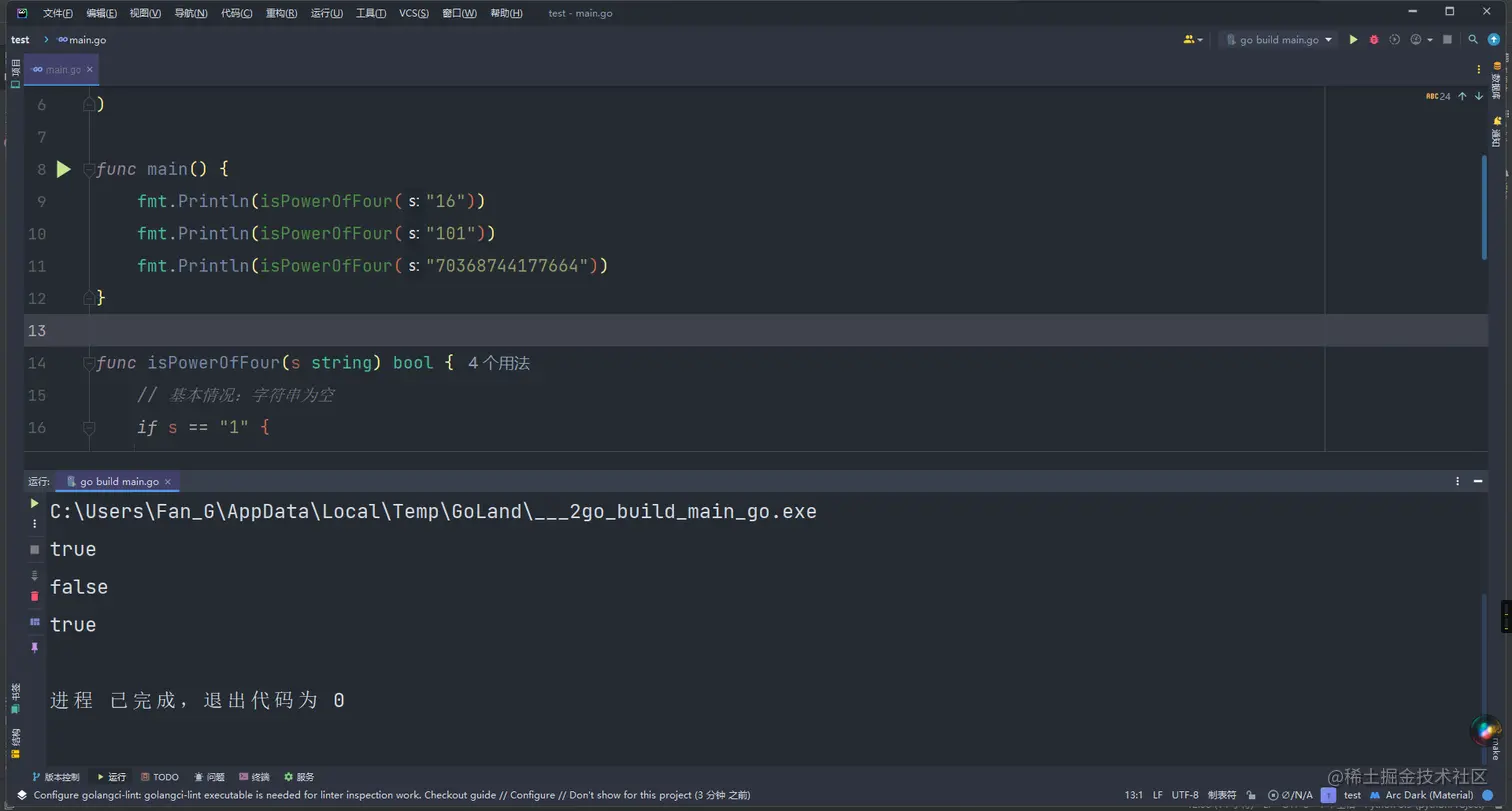Open Project tool window on left sidebar
This screenshot has height=811, width=1512.
click(x=15, y=73)
